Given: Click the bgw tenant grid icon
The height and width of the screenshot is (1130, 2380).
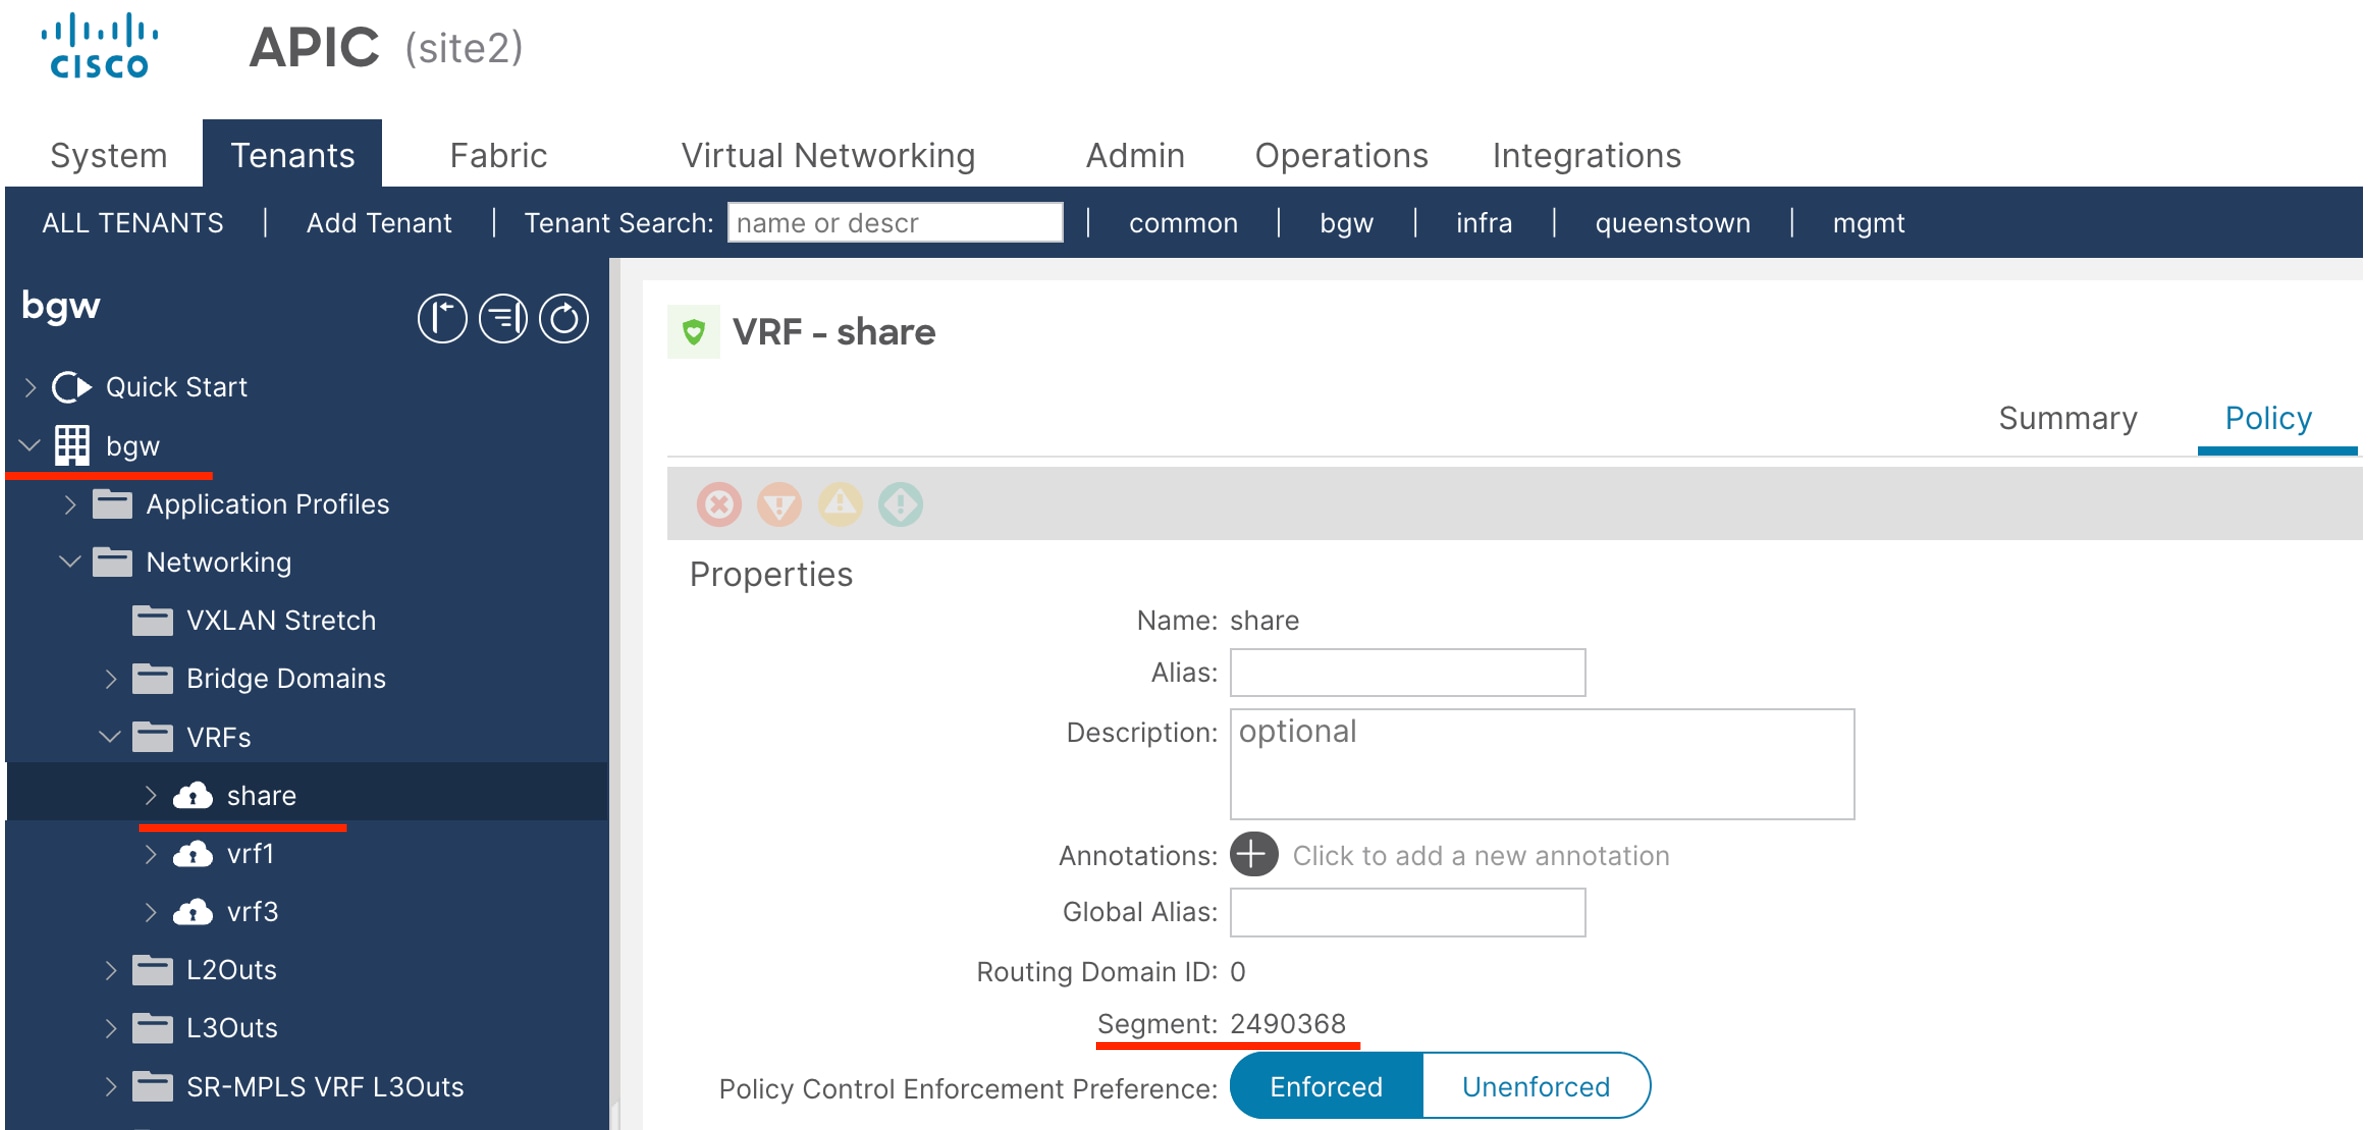Looking at the screenshot, I should point(72,446).
